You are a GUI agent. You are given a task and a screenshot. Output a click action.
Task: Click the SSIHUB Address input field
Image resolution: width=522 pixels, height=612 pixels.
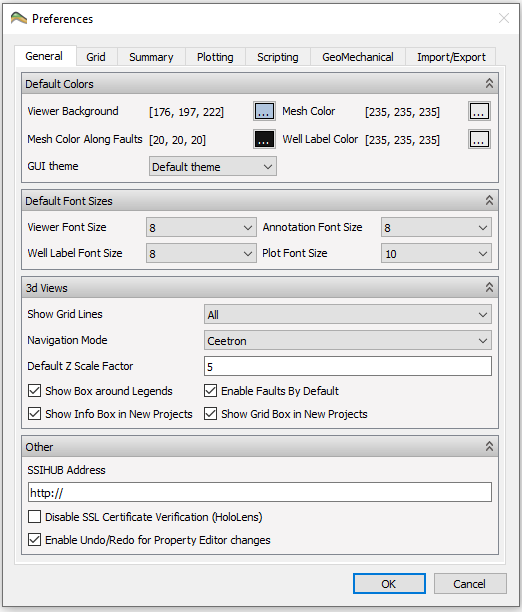click(x=260, y=492)
